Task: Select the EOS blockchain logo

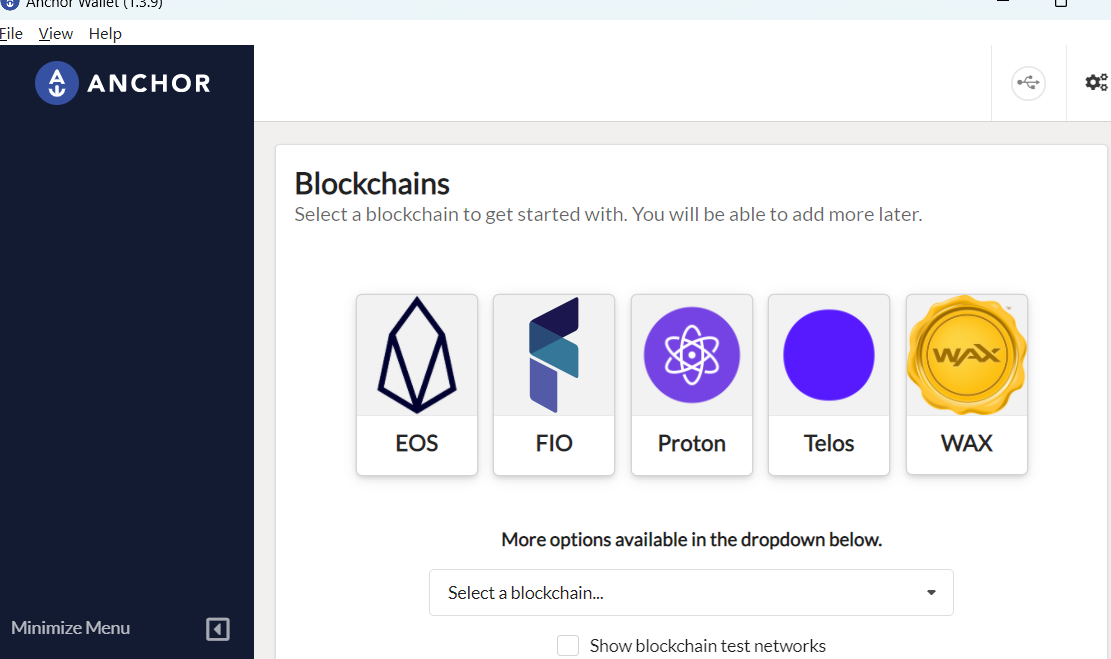Action: [x=416, y=355]
